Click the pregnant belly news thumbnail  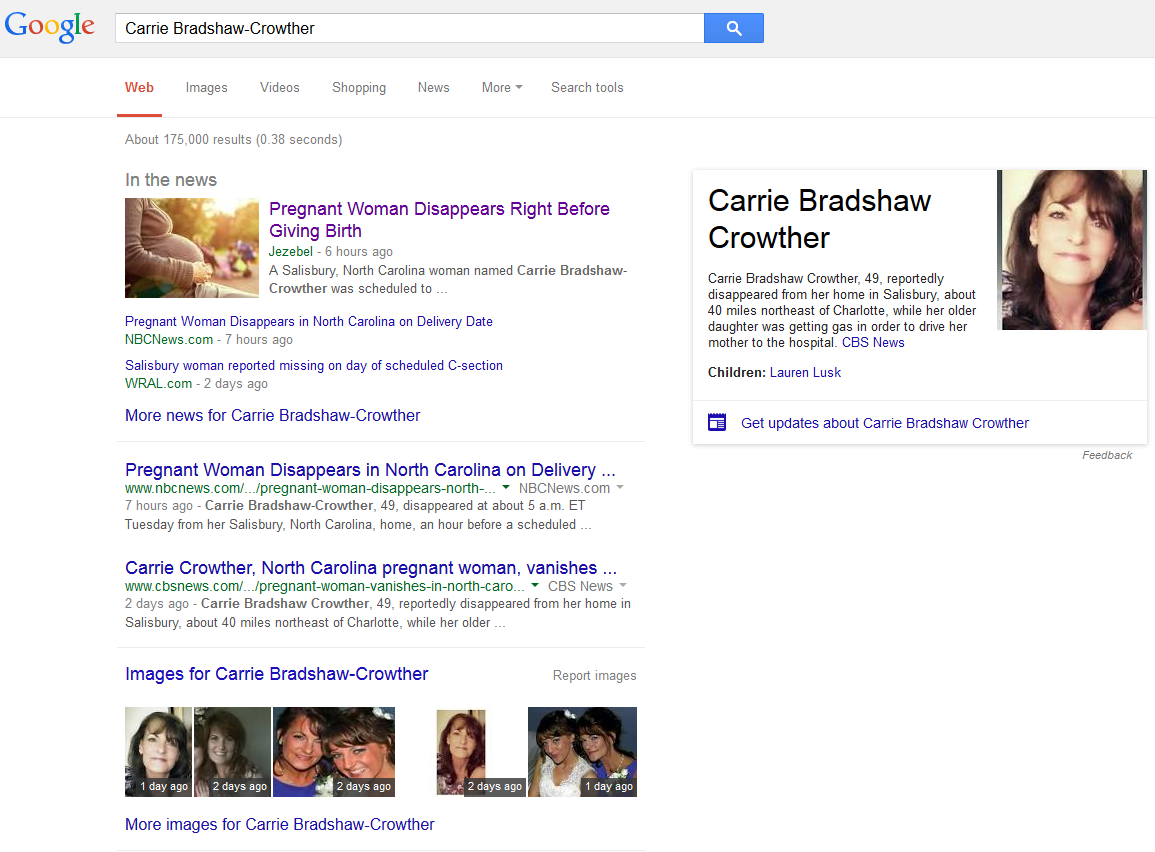[x=192, y=248]
